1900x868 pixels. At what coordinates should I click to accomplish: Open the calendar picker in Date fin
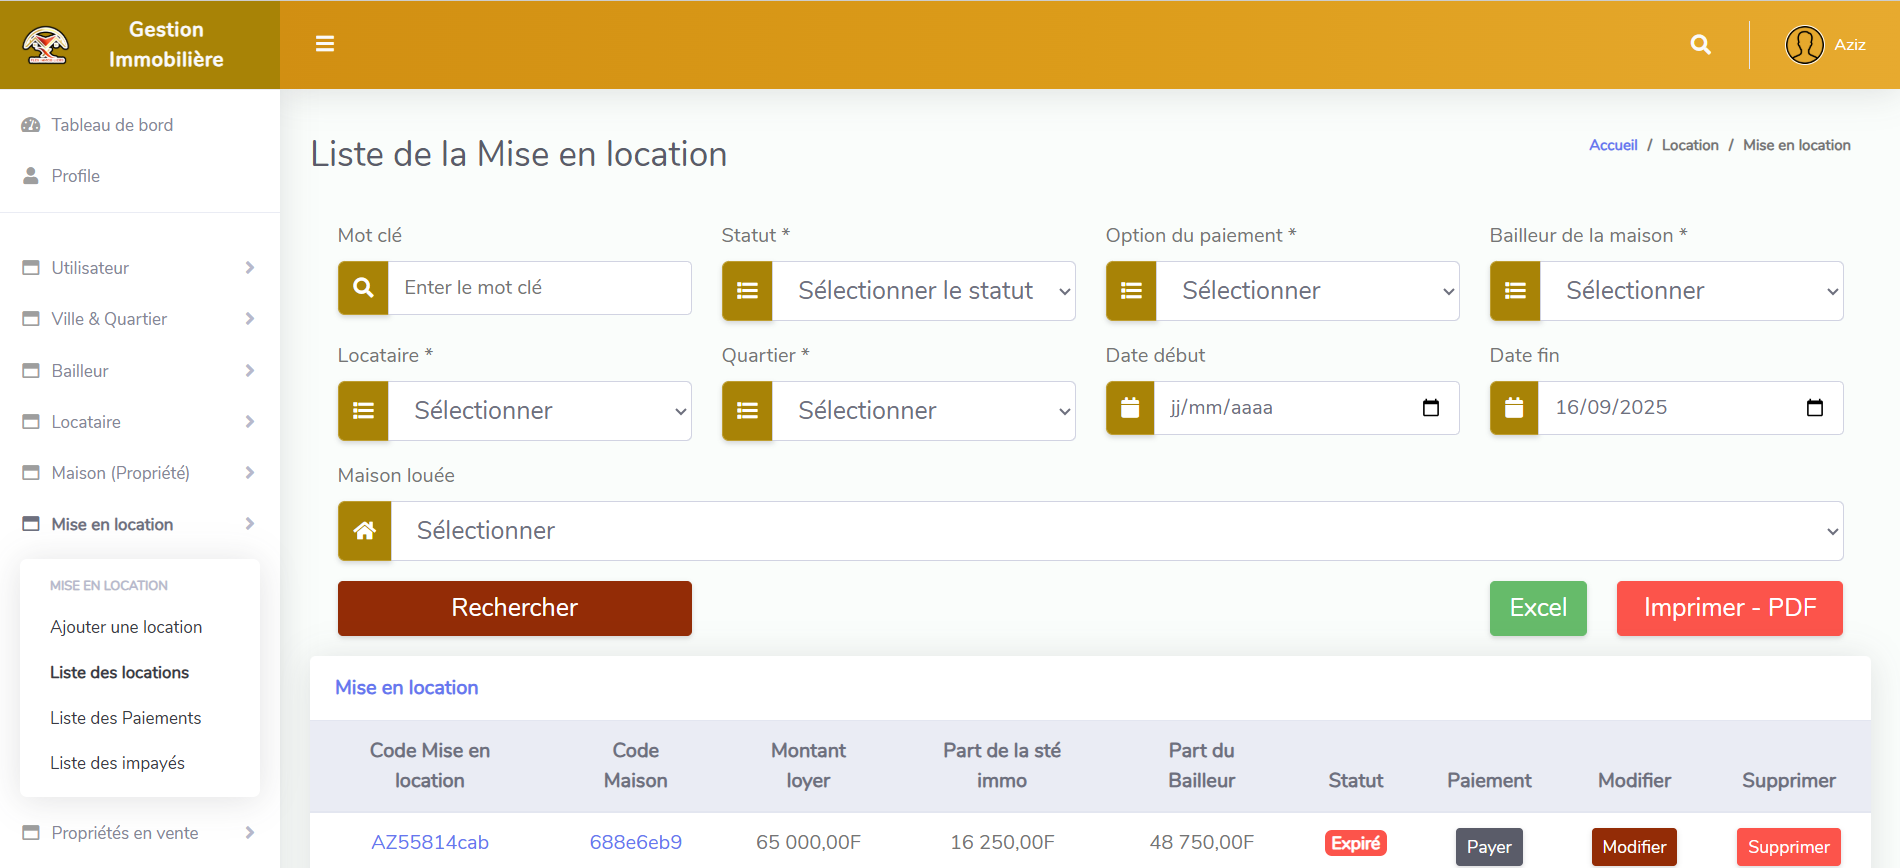coord(1814,408)
